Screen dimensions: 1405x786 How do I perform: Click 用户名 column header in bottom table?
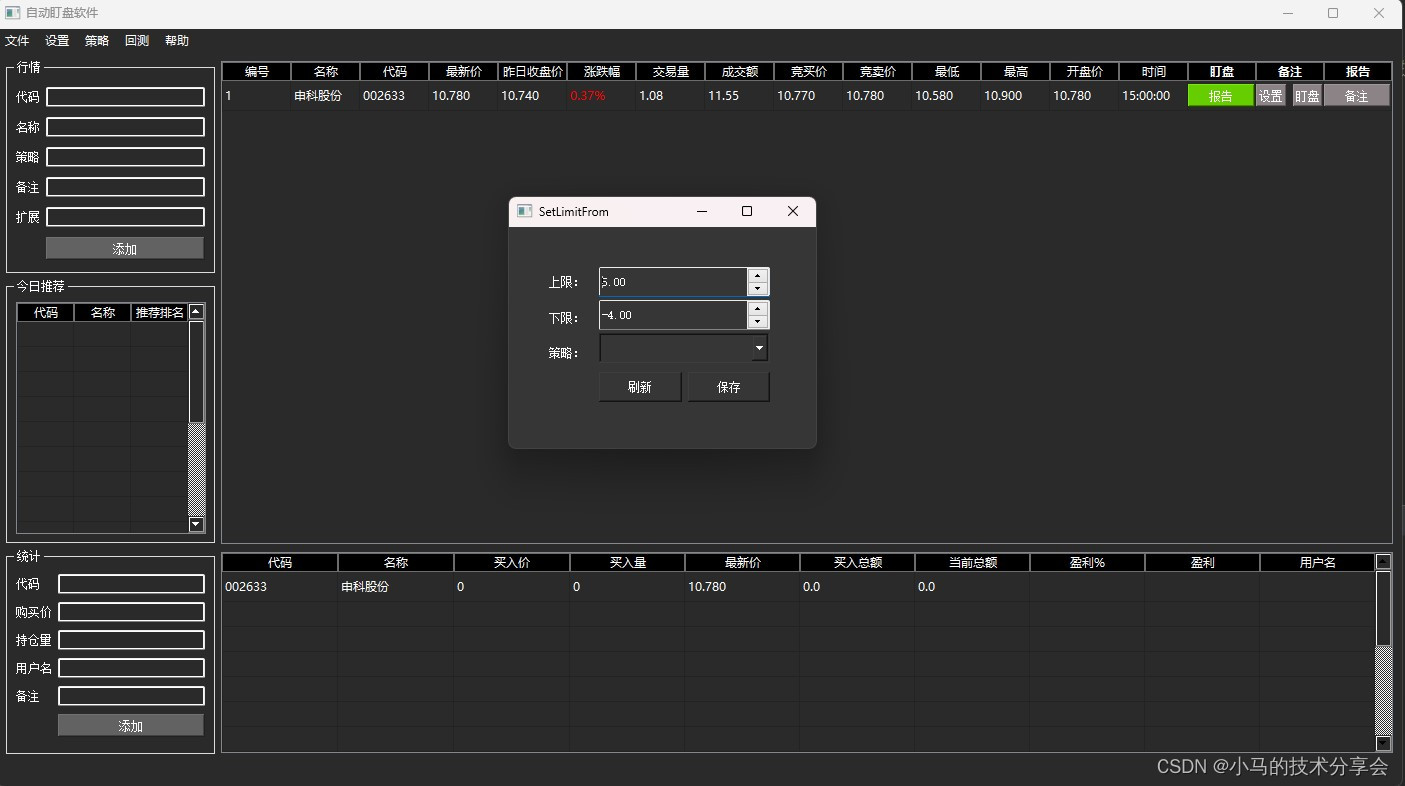tap(1317, 563)
